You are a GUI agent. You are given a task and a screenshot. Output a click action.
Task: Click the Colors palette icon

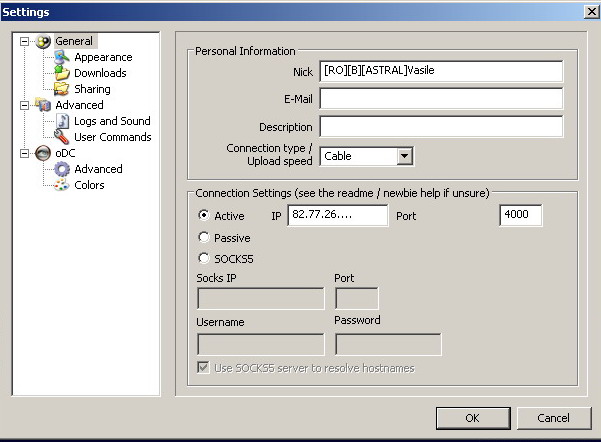tap(62, 185)
